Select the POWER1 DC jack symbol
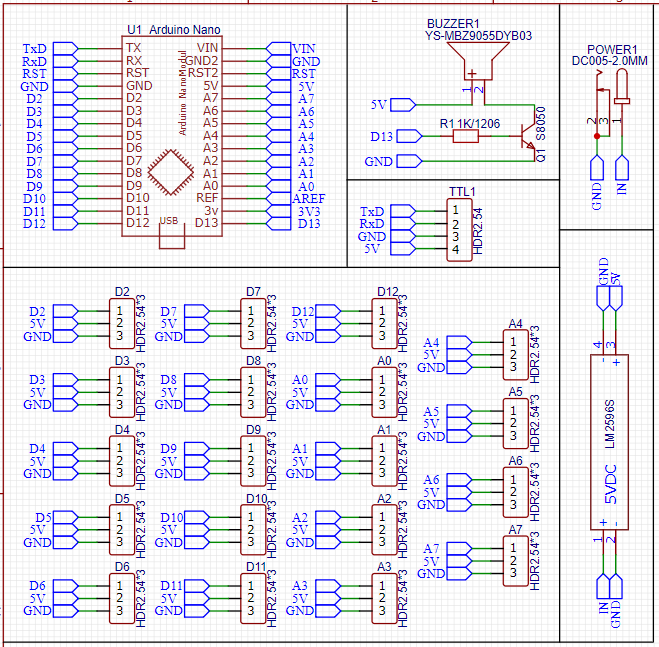Viewport: 659px width, 647px height. (612, 103)
